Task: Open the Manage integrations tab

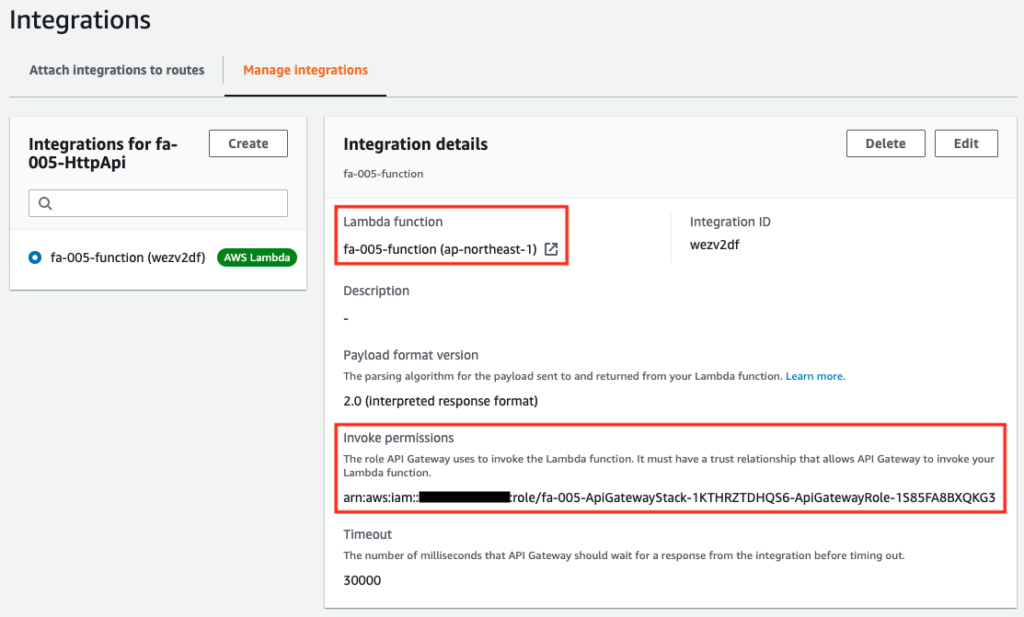Action: pyautogui.click(x=306, y=70)
